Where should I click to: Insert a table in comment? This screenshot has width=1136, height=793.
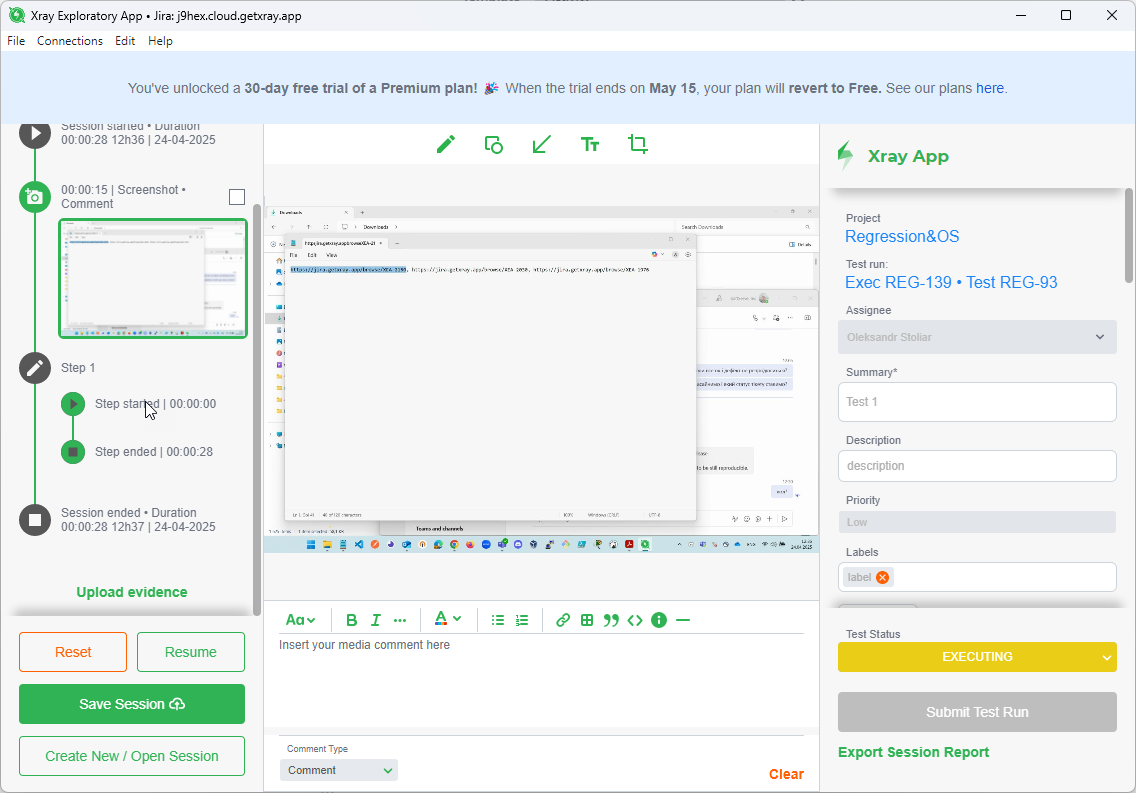click(587, 620)
